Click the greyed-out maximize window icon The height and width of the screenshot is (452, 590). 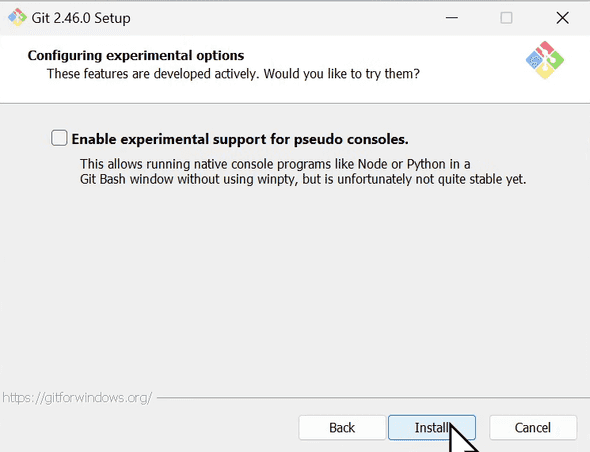[506, 18]
